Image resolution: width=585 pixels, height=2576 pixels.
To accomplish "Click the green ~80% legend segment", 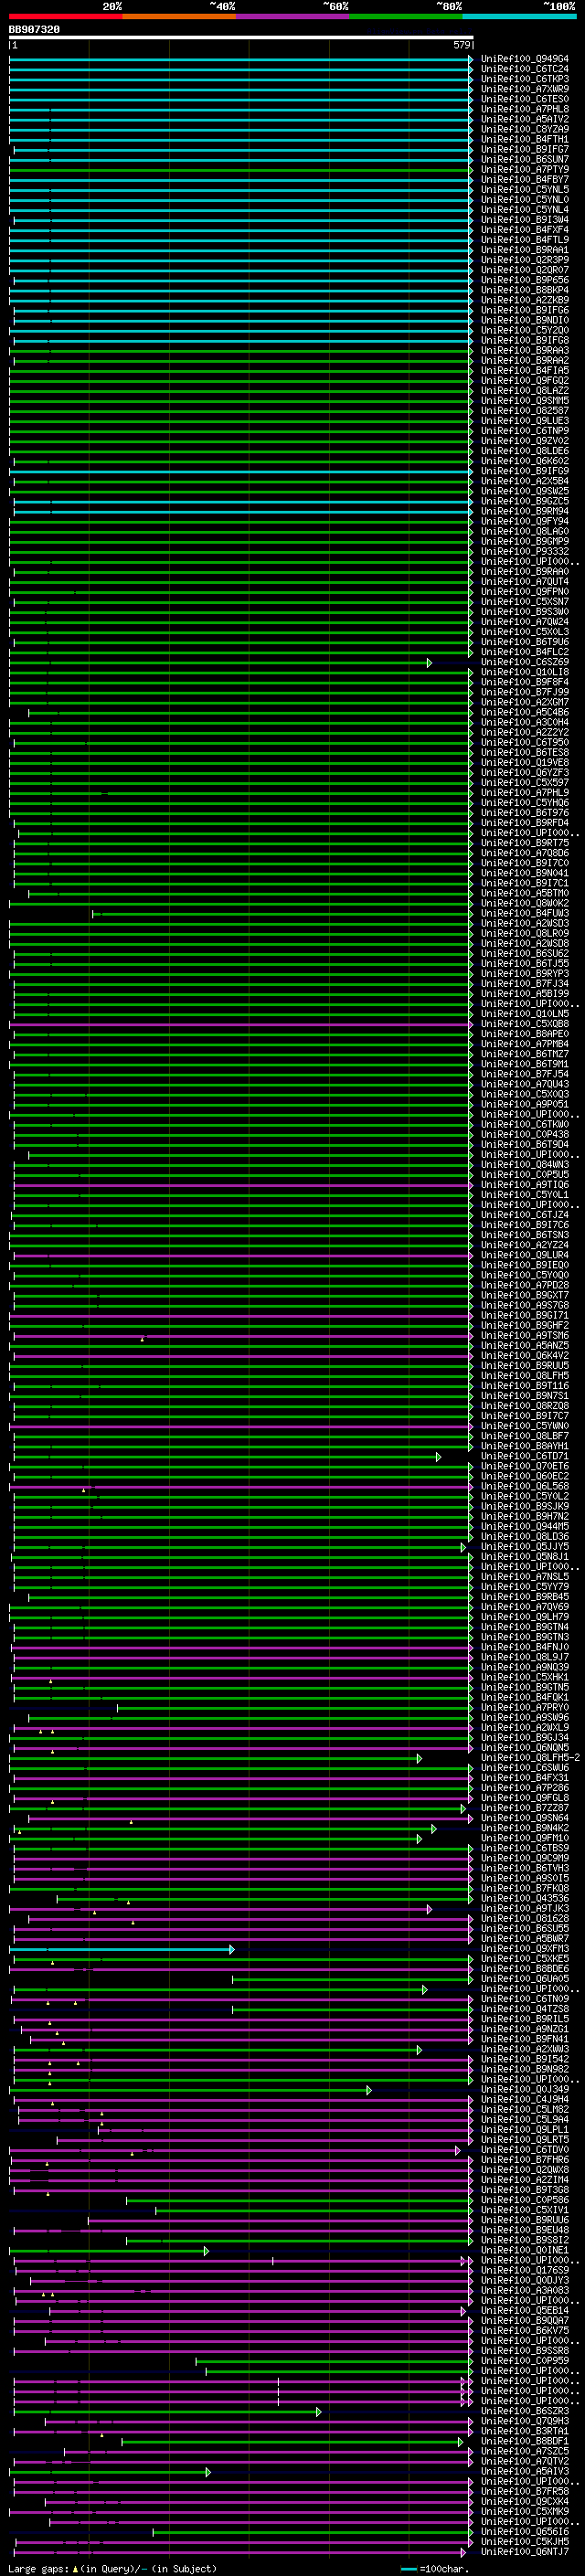I will 406,16.
